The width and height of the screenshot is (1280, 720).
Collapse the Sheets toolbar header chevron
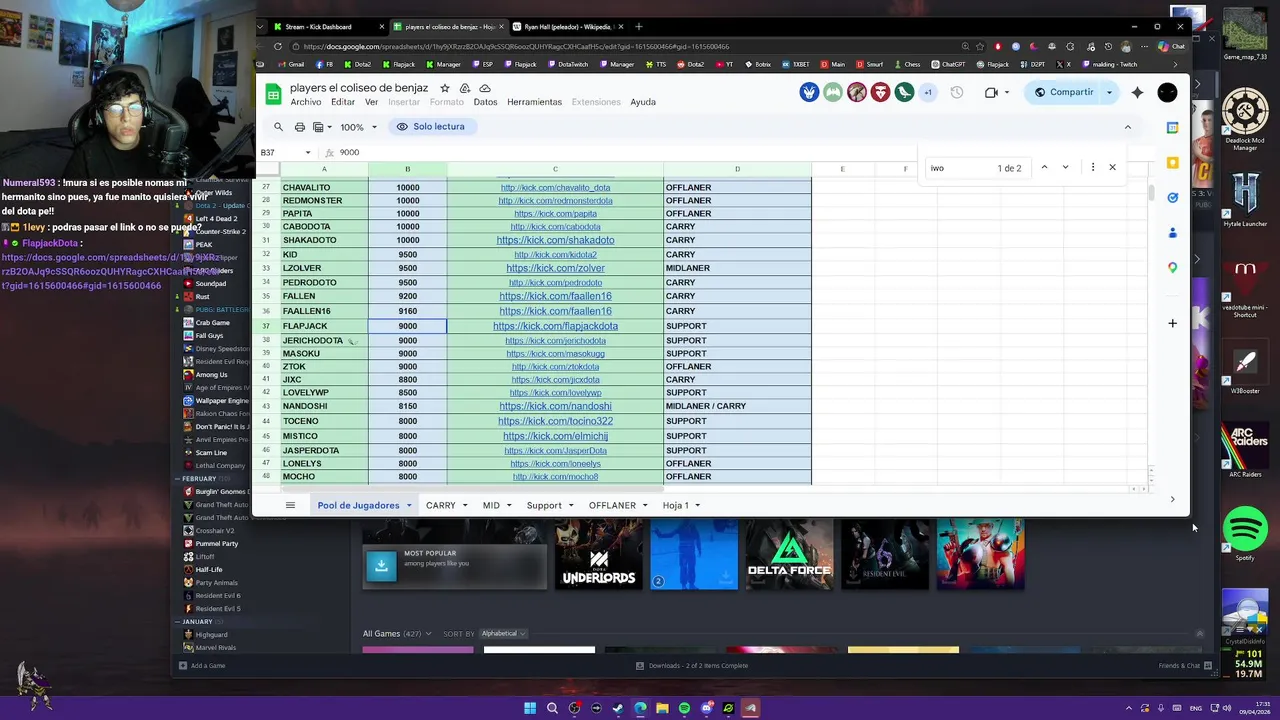click(x=1127, y=127)
